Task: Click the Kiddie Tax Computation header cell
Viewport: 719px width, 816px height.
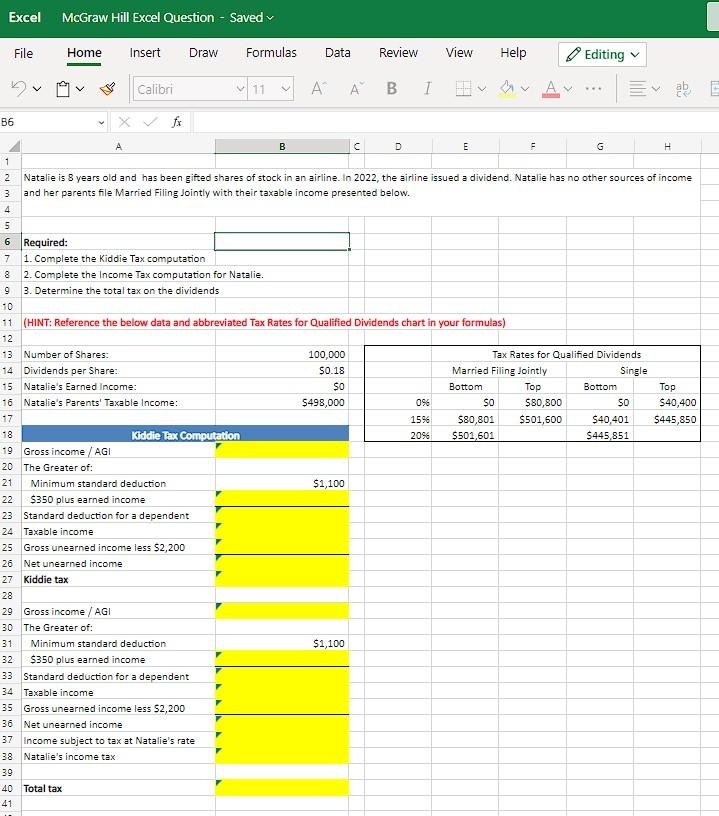Action: pyautogui.click(x=185, y=435)
